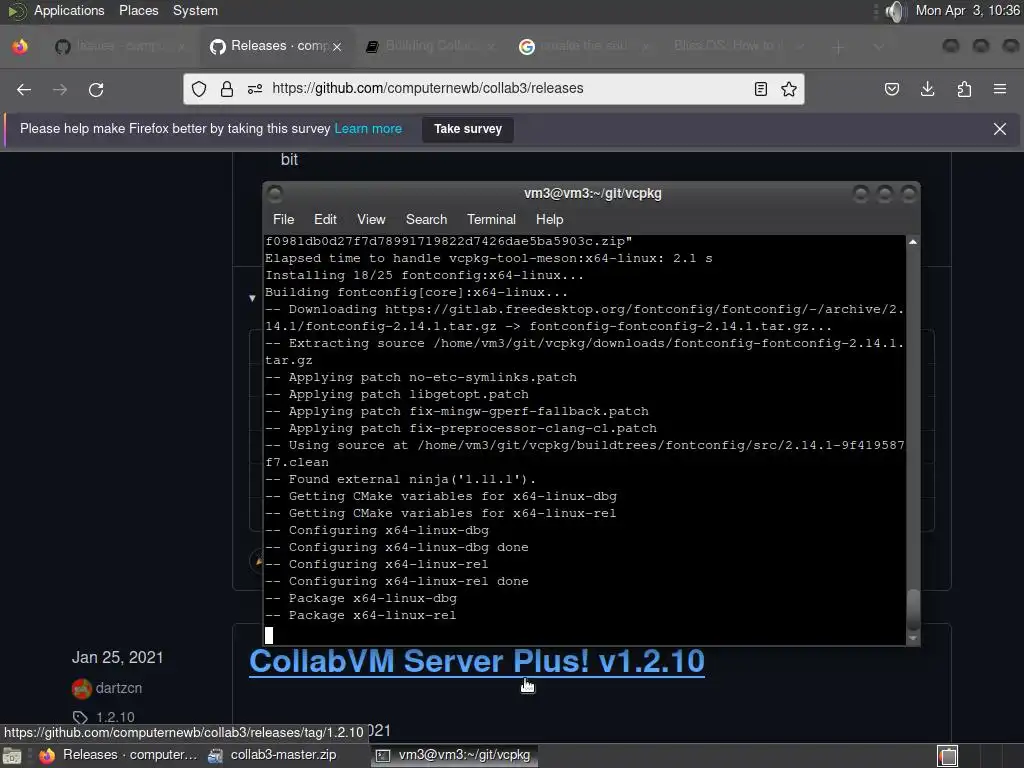Click the dartzcn avatar image
The height and width of the screenshot is (768, 1024).
click(82, 688)
